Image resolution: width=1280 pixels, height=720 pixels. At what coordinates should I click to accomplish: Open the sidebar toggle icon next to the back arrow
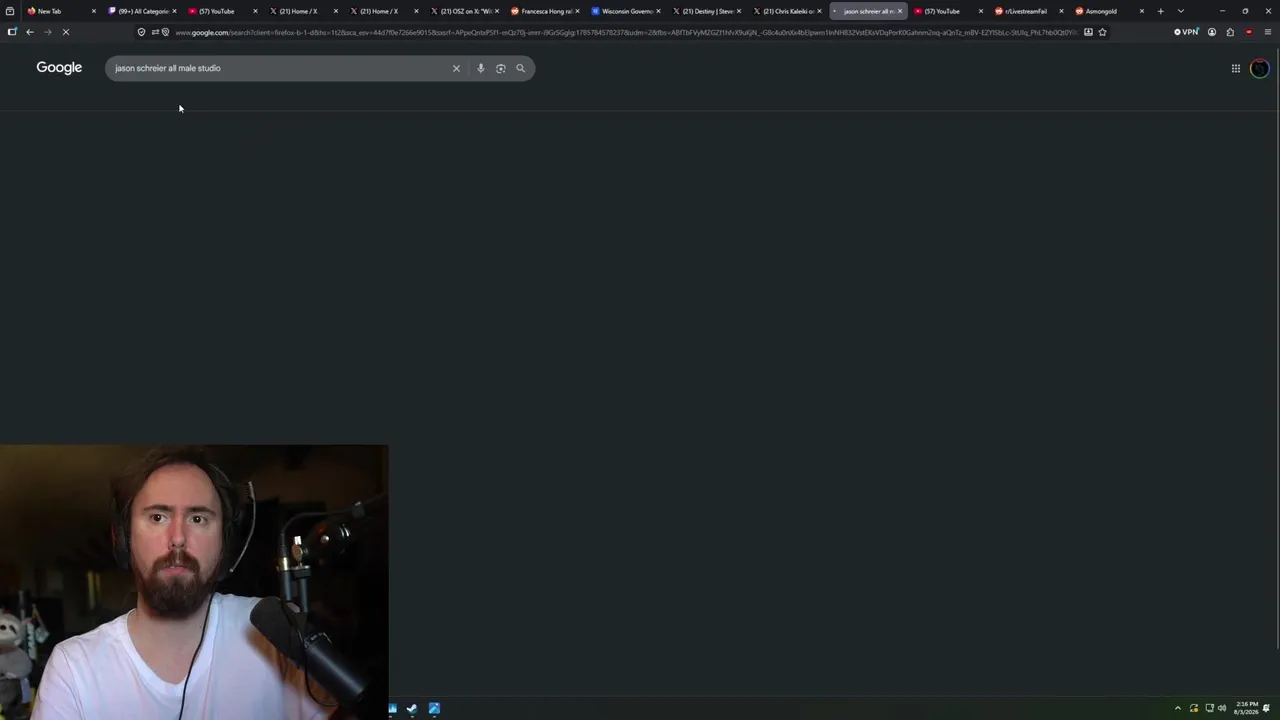(x=12, y=32)
